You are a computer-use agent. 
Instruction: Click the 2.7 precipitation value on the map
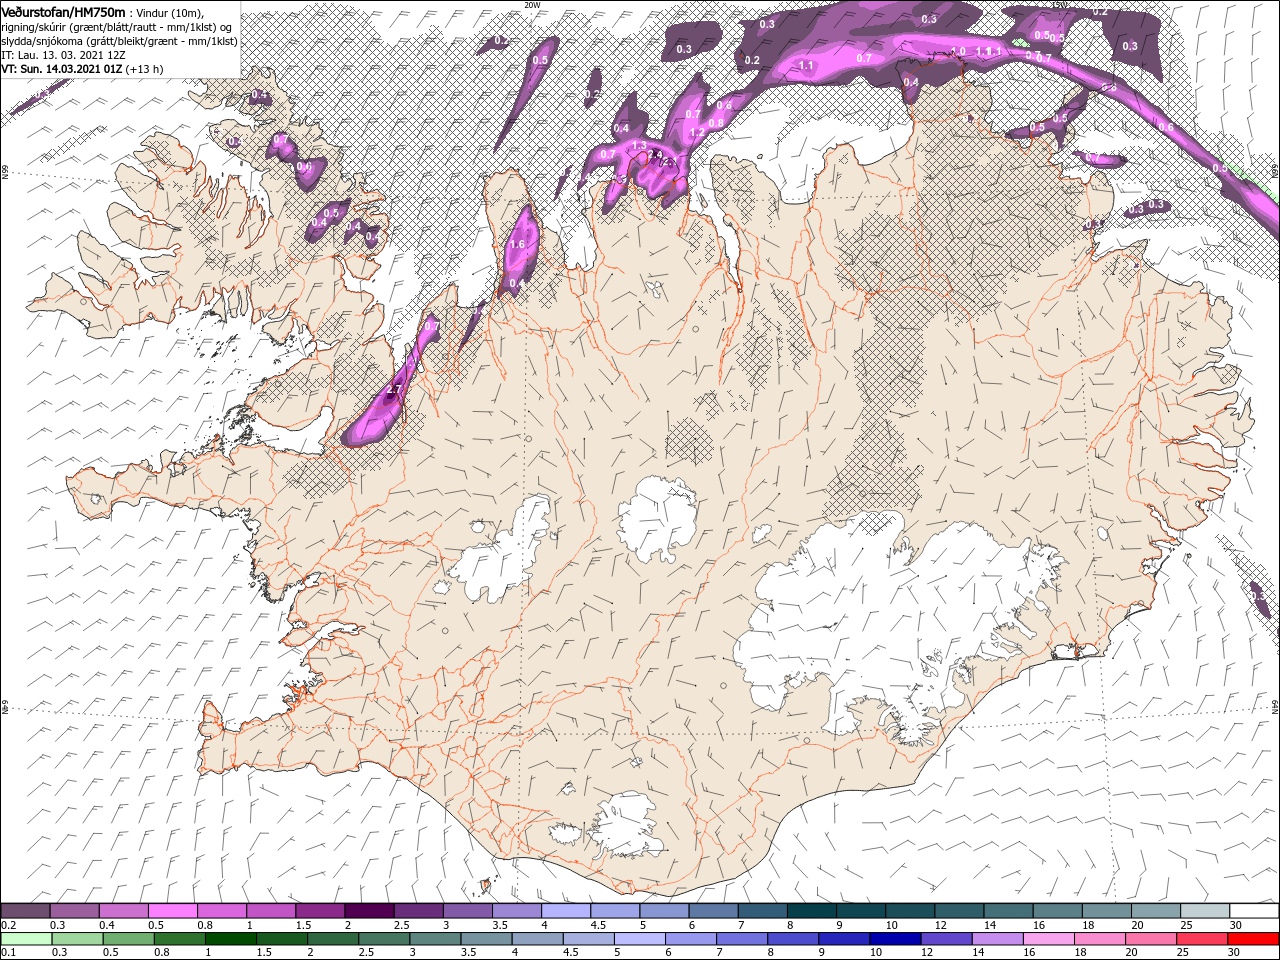click(393, 390)
